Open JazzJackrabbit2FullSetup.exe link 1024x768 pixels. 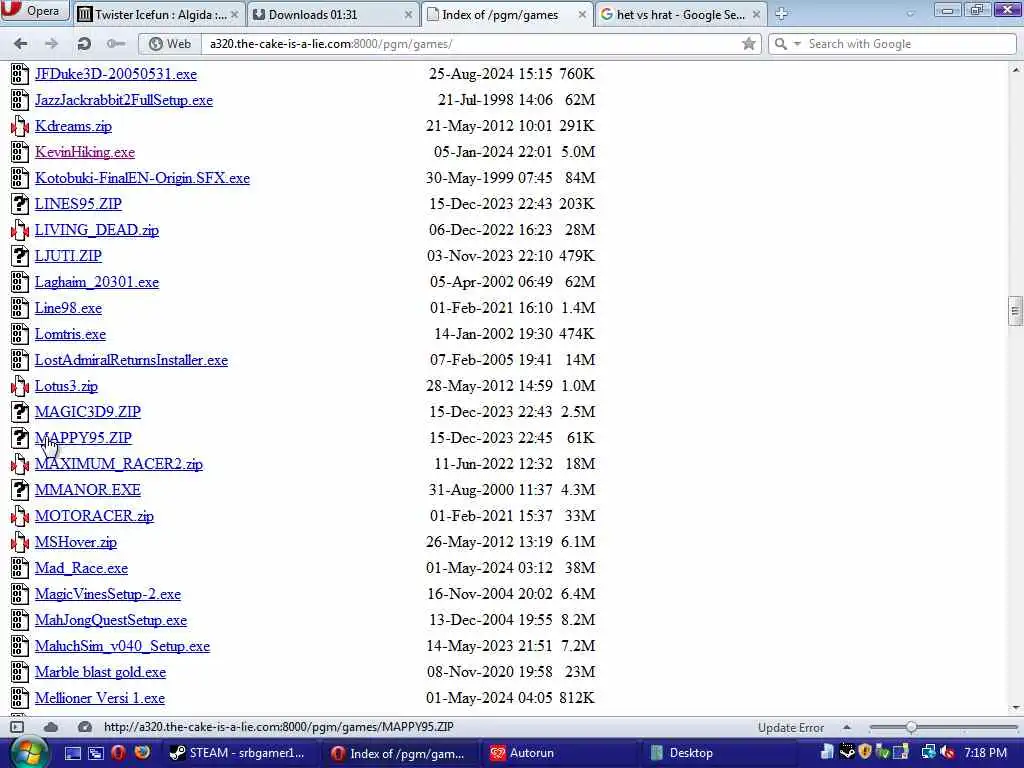[123, 100]
